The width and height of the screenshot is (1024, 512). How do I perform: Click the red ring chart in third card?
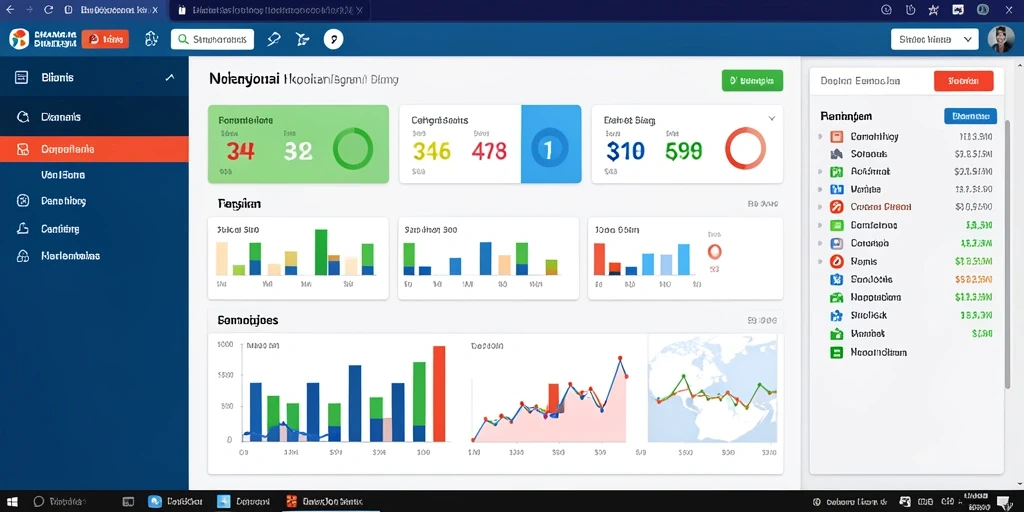[x=745, y=149]
